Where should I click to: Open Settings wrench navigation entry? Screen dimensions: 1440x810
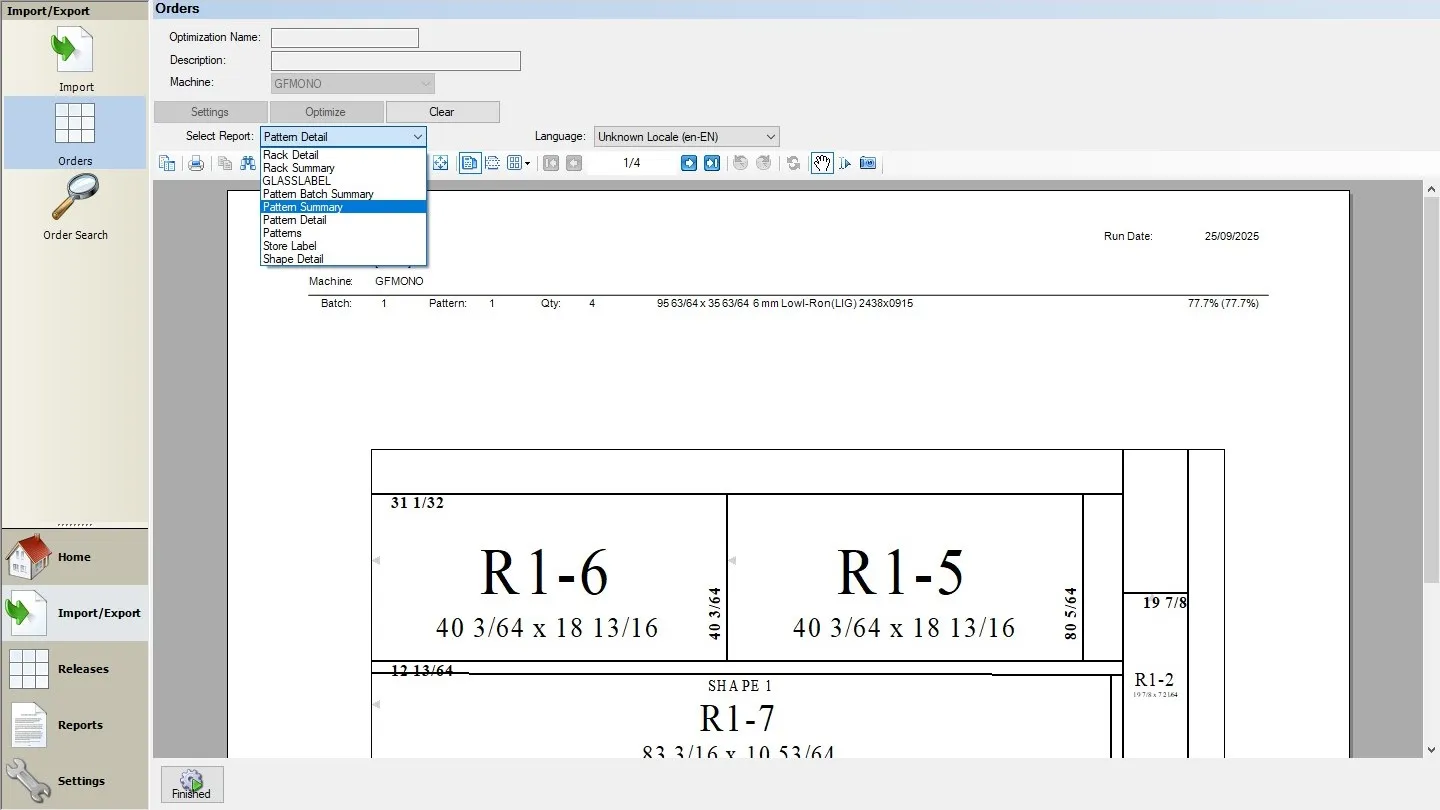coord(75,781)
